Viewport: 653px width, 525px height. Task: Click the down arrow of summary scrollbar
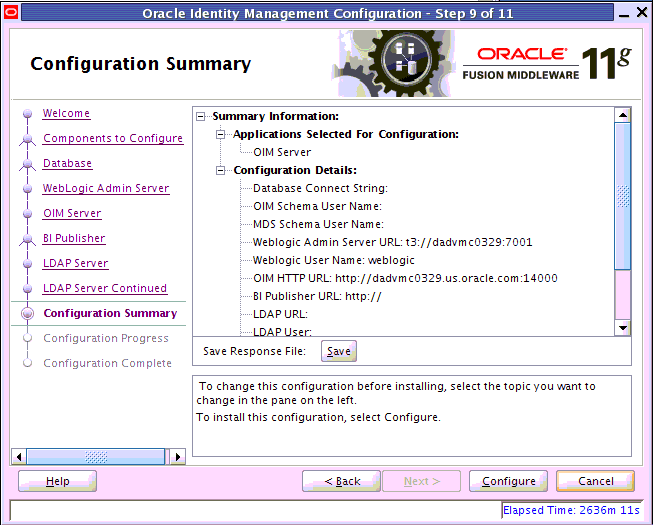click(623, 327)
